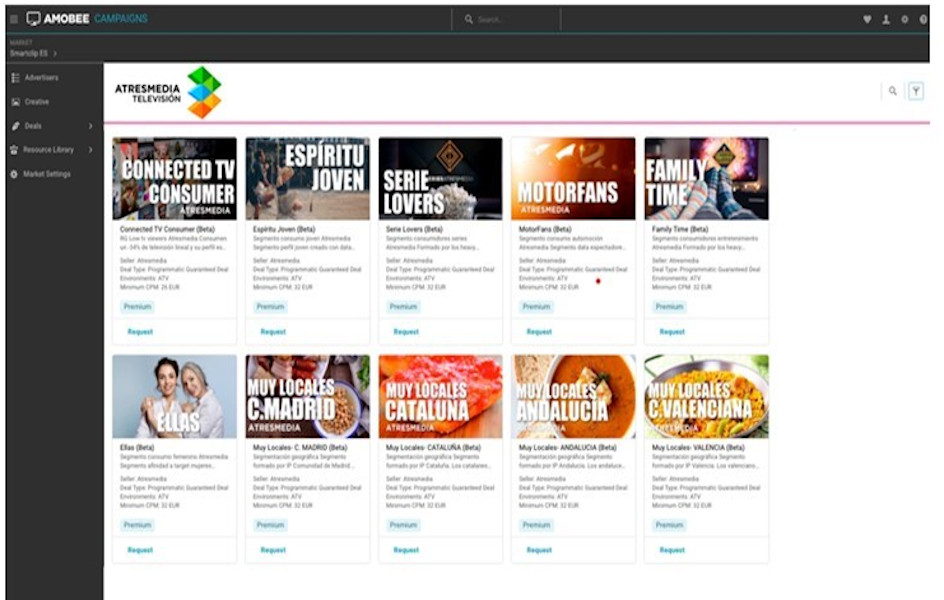Viewport: 944px width, 600px height.
Task: Open Deals in the sidebar
Action: [x=33, y=126]
